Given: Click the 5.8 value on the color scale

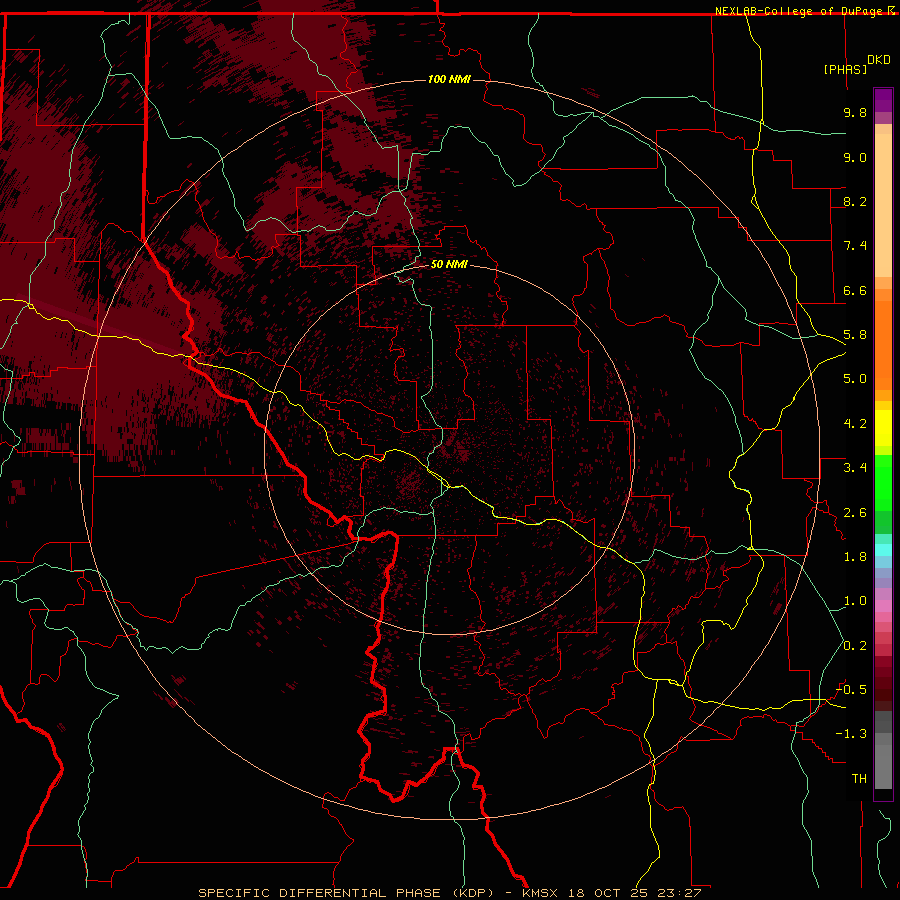Looking at the screenshot, I should click(x=855, y=335).
